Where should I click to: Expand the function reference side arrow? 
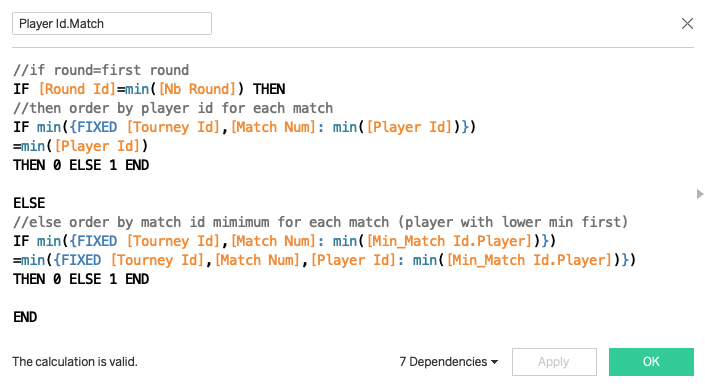pos(700,194)
